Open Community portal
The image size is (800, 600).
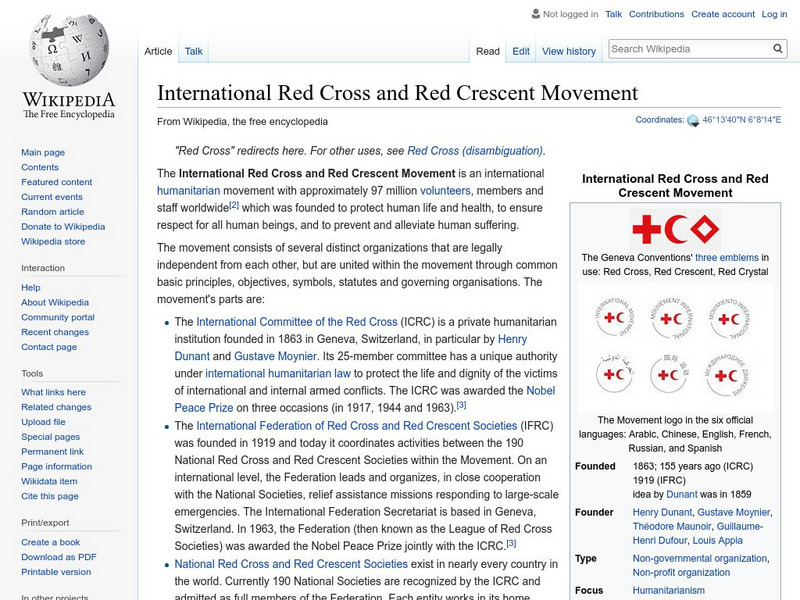pos(58,317)
